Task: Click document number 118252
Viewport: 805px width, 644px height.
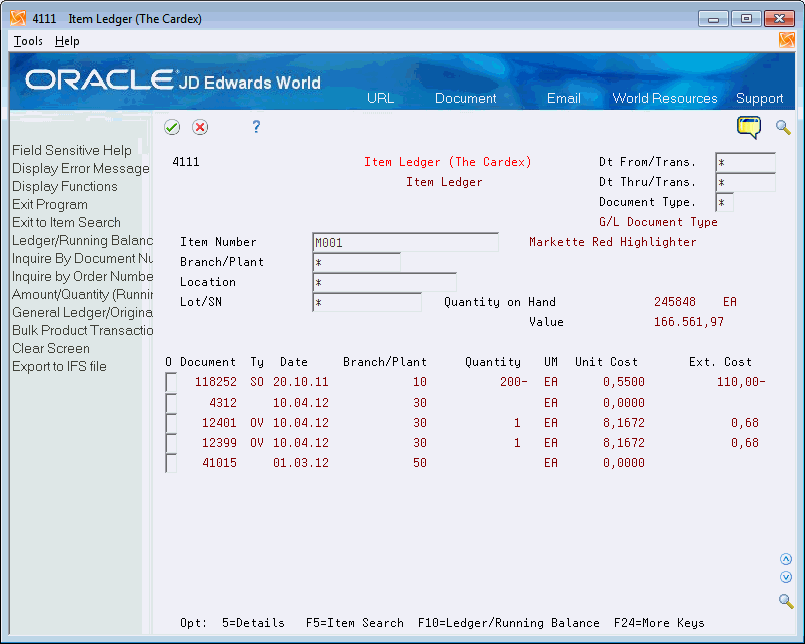Action: [x=216, y=382]
